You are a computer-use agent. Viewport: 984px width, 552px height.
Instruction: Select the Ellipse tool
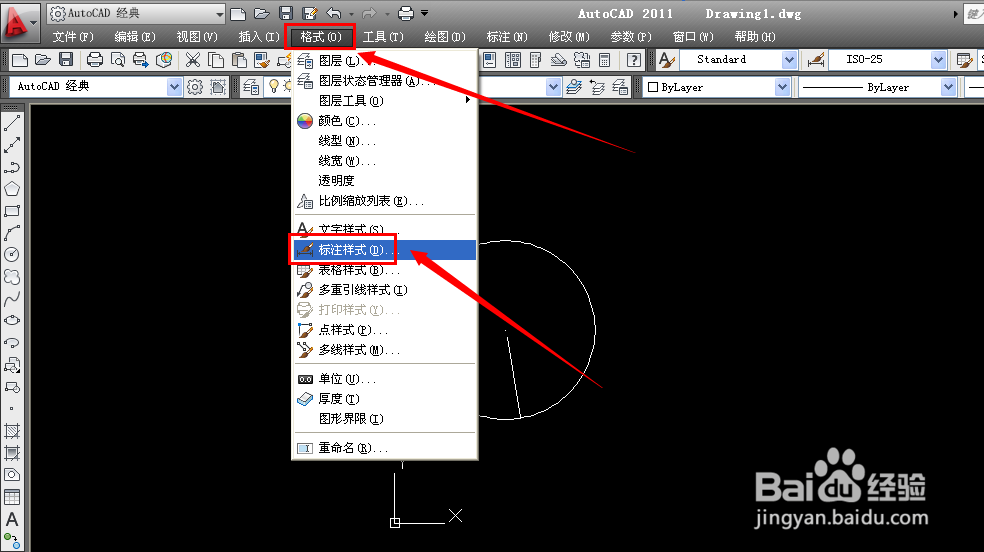click(12, 321)
